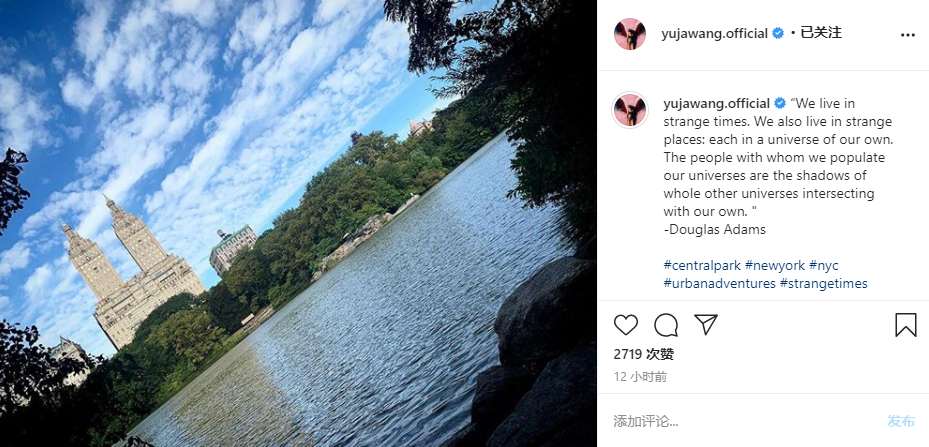Open the three-dots more options menu
Viewport: 929px width, 447px height.
(x=908, y=35)
